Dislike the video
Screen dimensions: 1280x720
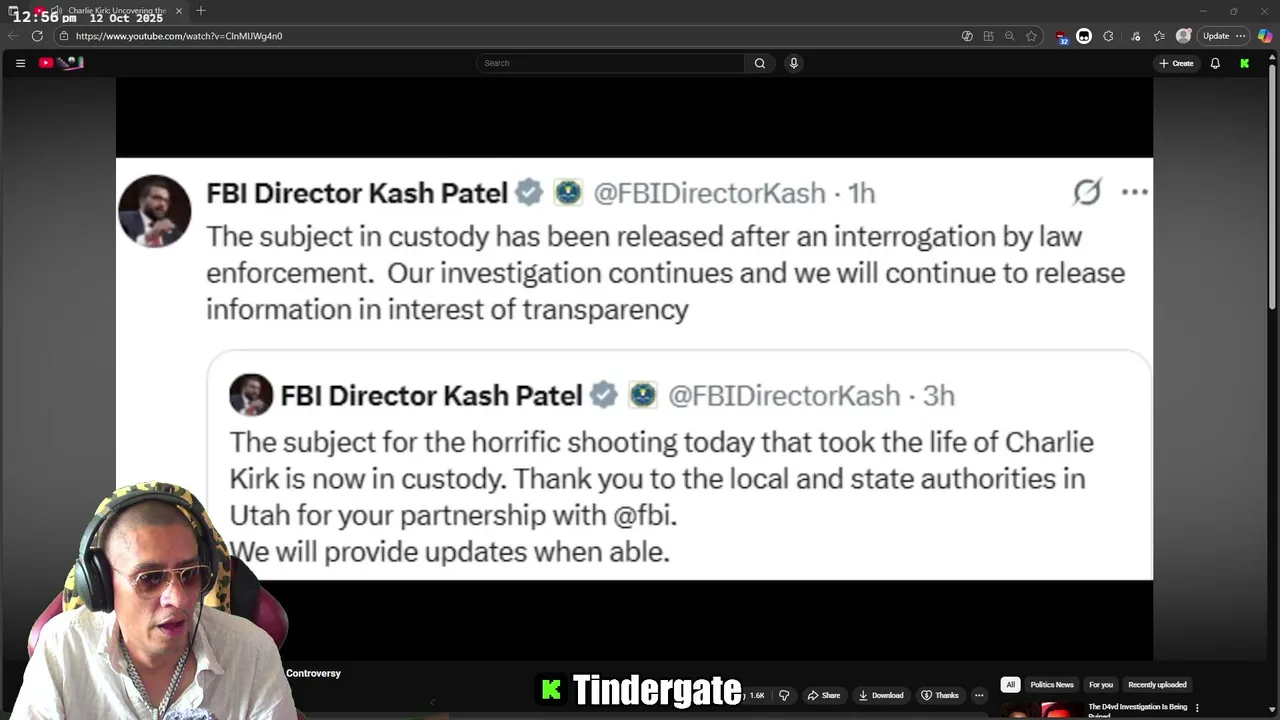click(784, 695)
